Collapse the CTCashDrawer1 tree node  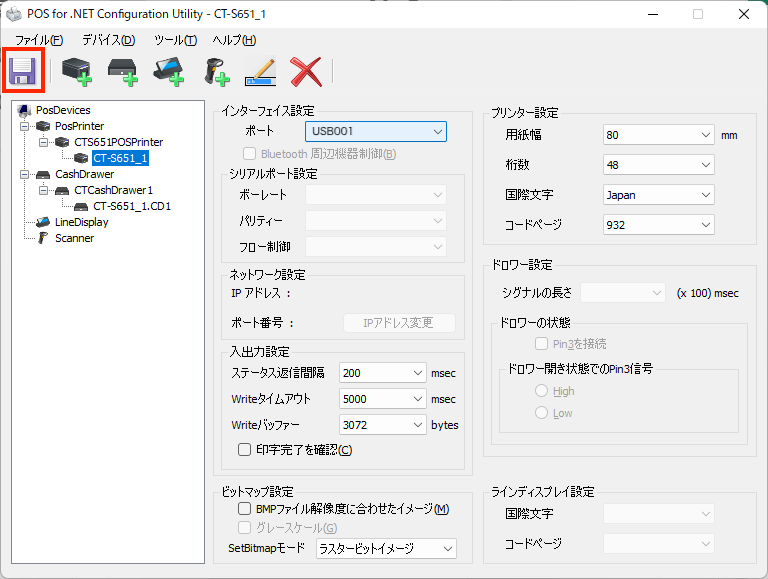[x=45, y=190]
